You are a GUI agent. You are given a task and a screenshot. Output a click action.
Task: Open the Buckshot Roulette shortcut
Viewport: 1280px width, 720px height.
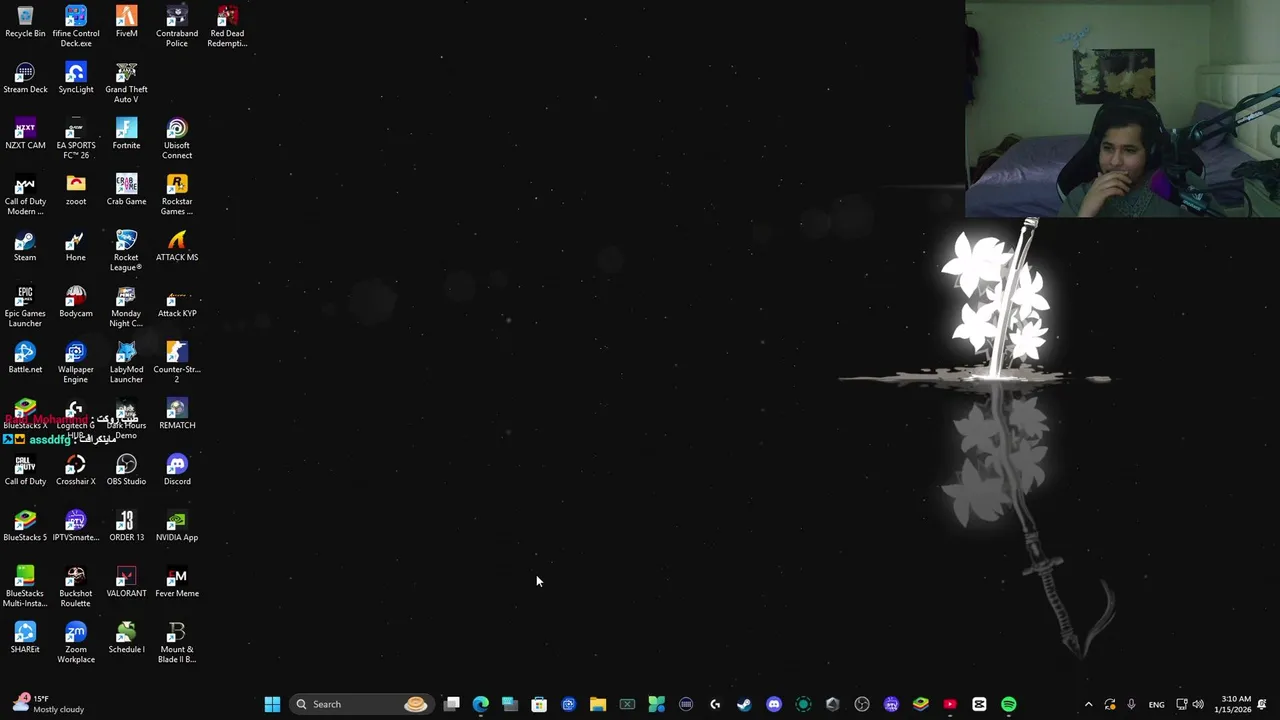76,587
